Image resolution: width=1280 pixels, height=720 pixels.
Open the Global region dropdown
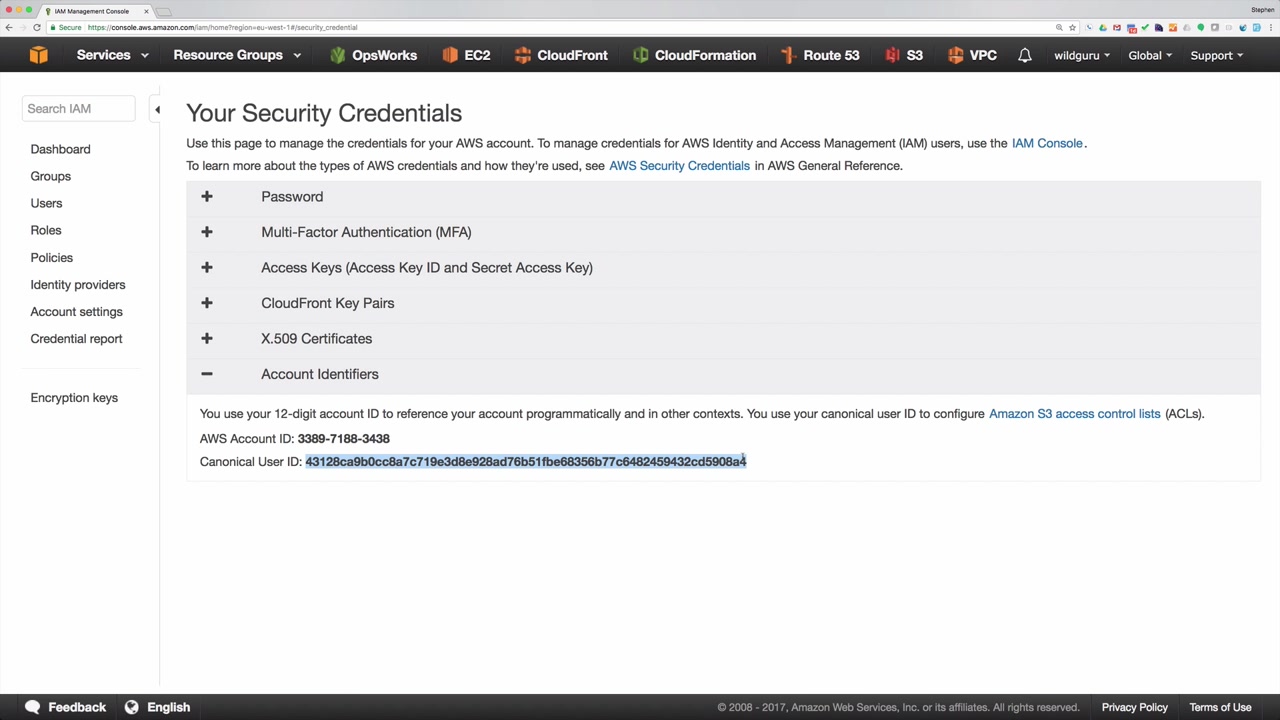click(x=1150, y=55)
